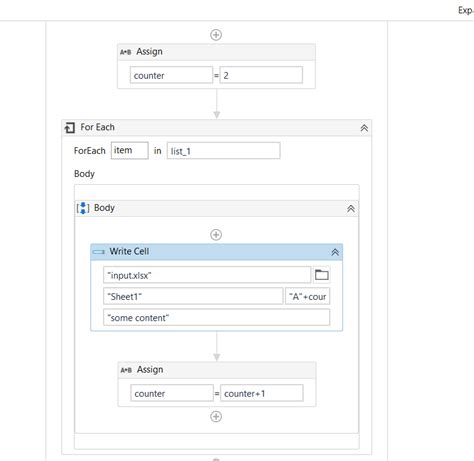Select the first Assign activity title
Image resolution: width=474 pixels, height=461 pixels.
(149, 52)
